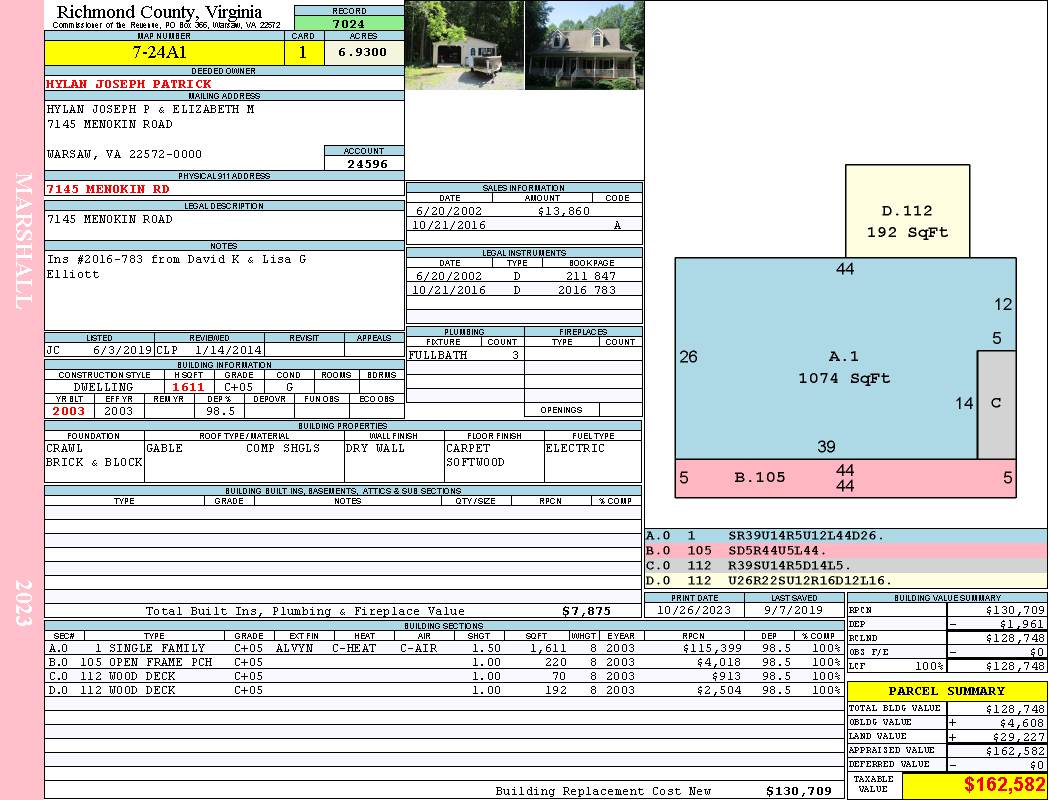The height and width of the screenshot is (800, 1050).
Task: Click building replacement cost new $130,709 at bottom
Action: (x=799, y=791)
